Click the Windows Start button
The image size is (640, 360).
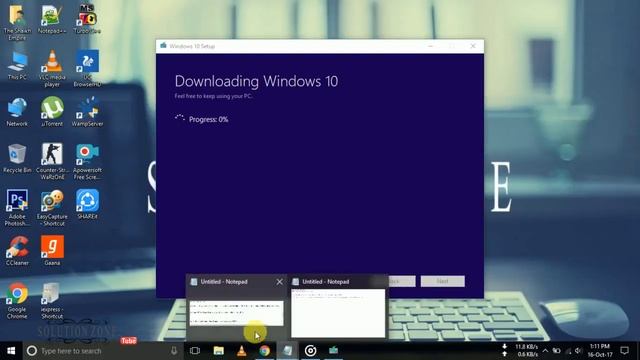point(11,351)
